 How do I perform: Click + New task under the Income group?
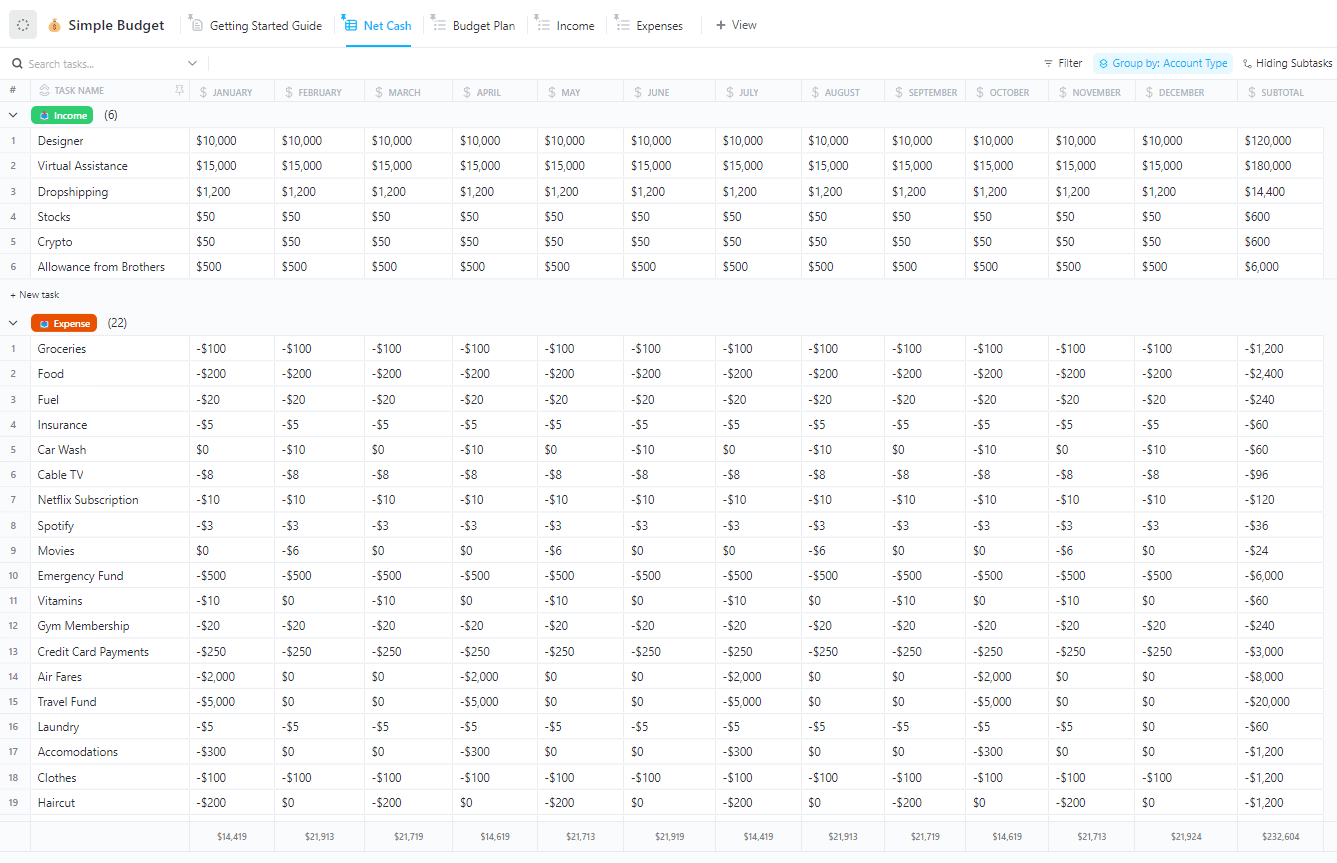coord(34,295)
